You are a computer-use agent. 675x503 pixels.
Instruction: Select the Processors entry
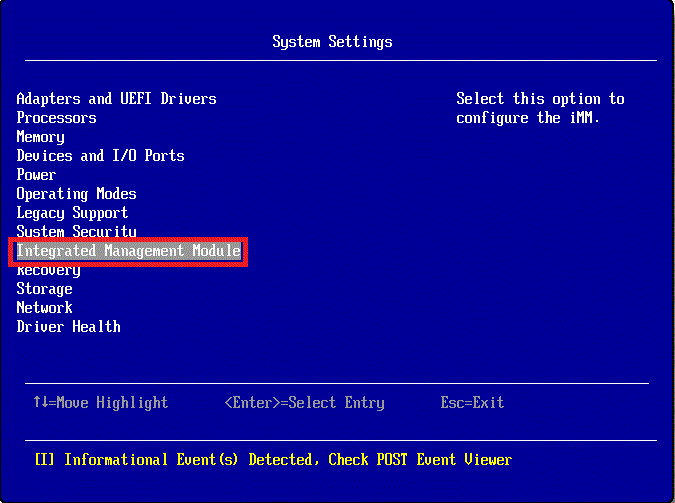[x=56, y=118]
